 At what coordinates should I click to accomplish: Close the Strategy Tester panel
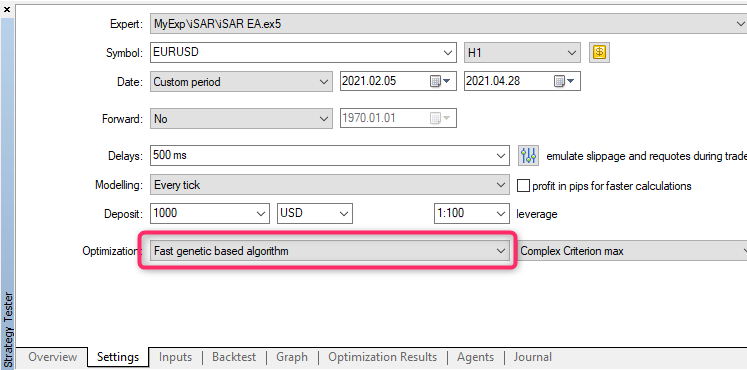7,9
